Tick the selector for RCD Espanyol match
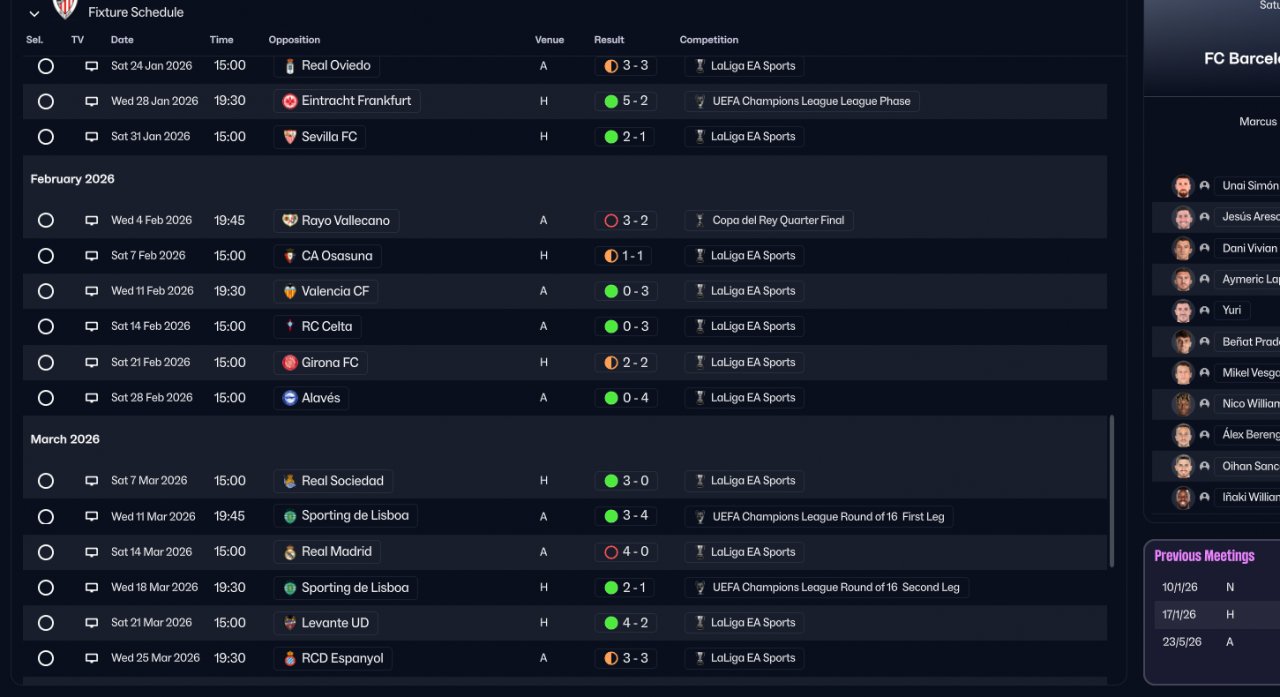Screen dimensions: 1280x697 coord(45,658)
